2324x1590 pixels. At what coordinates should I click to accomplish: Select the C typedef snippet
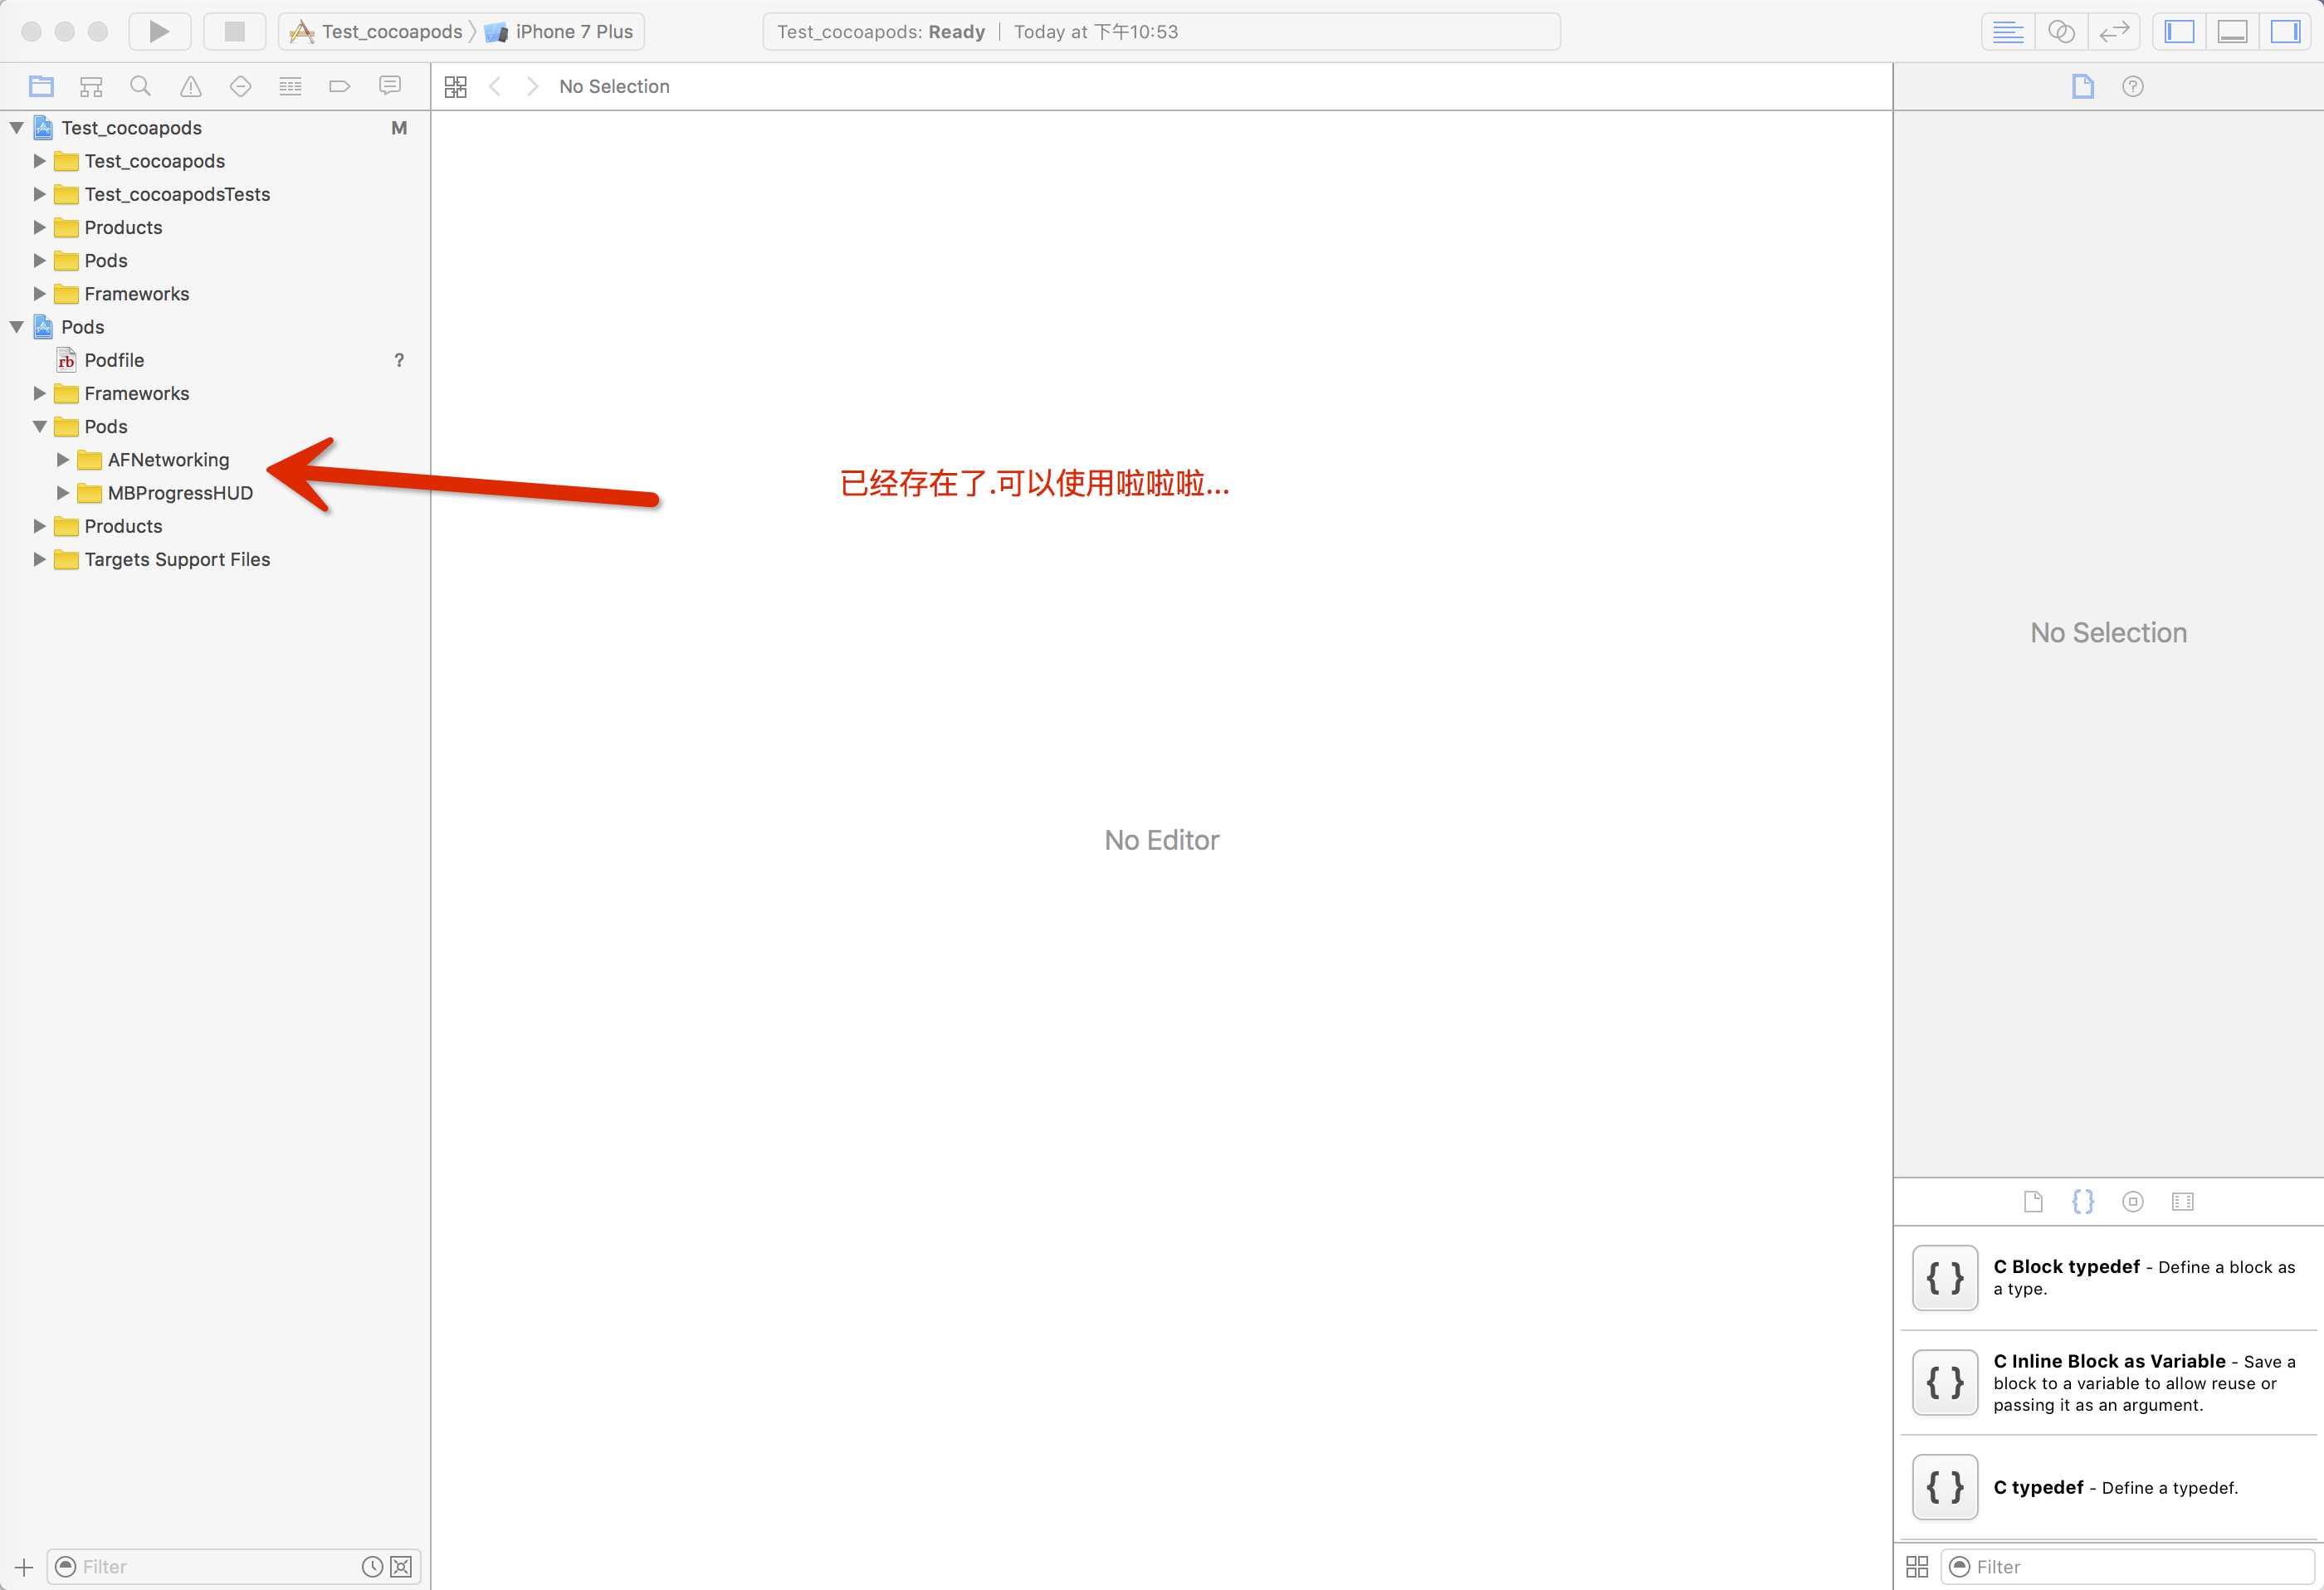(2108, 1487)
